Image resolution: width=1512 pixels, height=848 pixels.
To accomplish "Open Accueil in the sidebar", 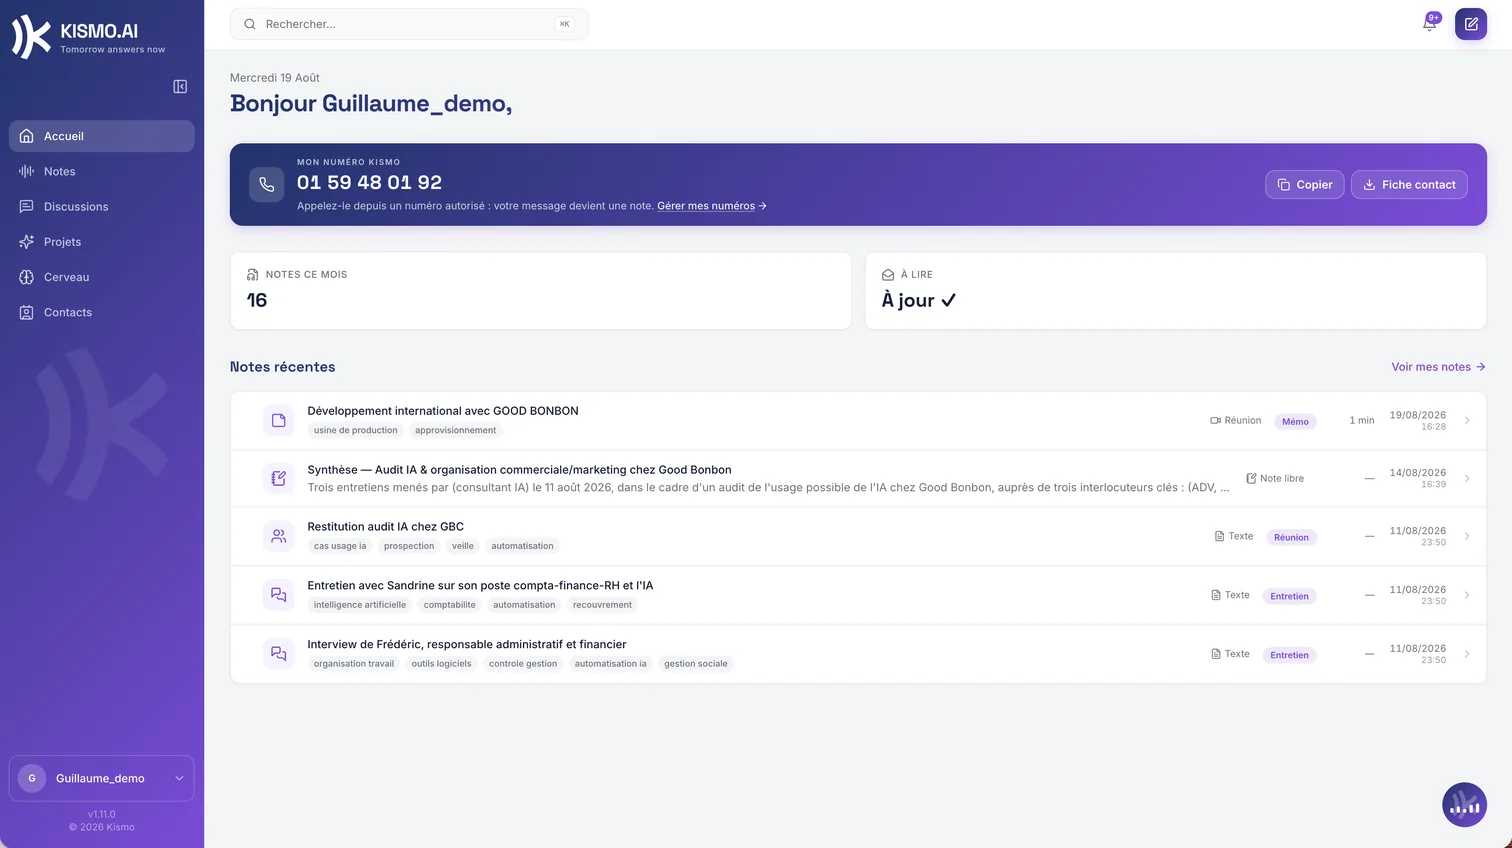I will click(x=102, y=136).
